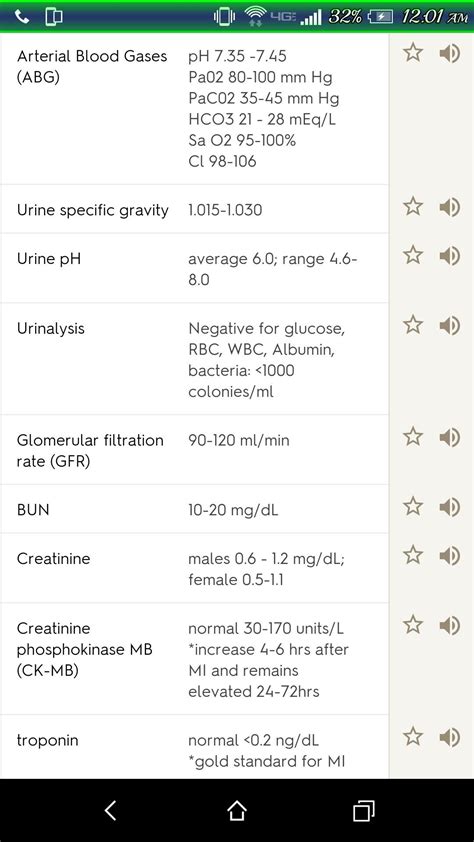
Task: Star the Urine specific gravity card
Action: pos(413,206)
